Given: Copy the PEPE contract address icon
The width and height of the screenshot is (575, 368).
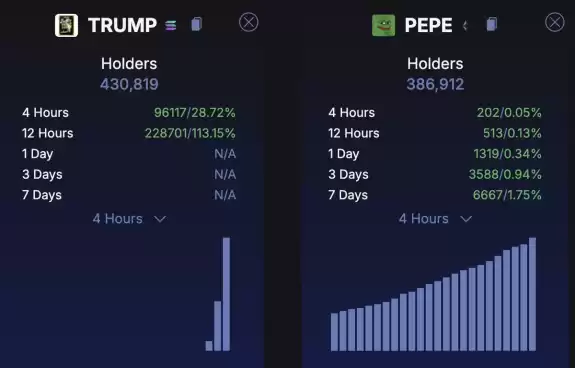Looking at the screenshot, I should click(x=492, y=25).
